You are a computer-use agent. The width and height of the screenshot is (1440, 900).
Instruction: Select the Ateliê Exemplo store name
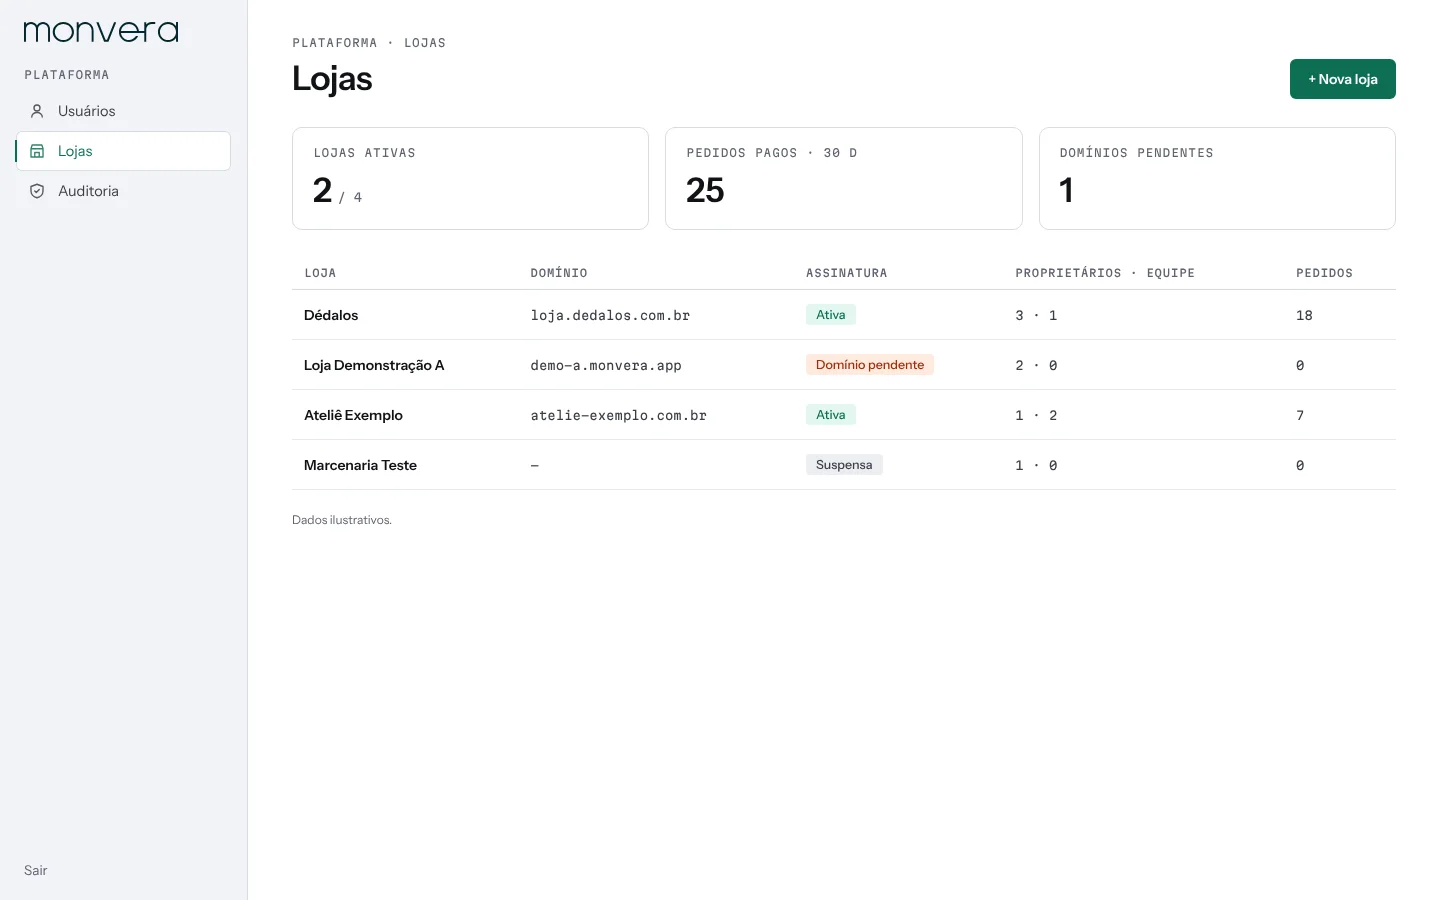point(353,415)
